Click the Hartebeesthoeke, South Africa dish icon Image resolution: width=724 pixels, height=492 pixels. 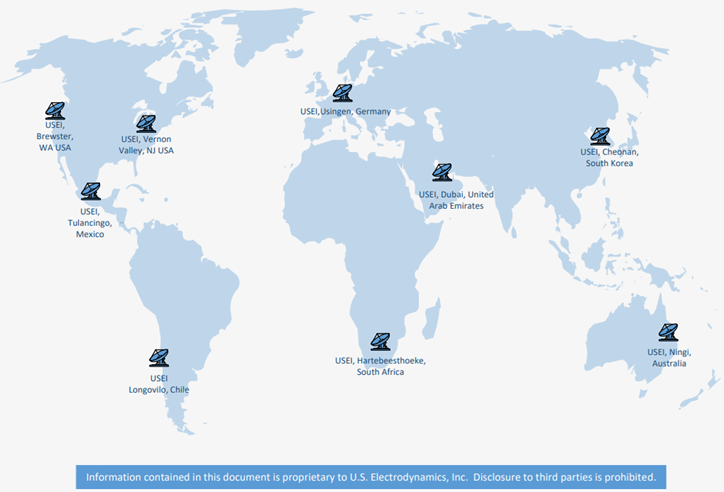380,342
